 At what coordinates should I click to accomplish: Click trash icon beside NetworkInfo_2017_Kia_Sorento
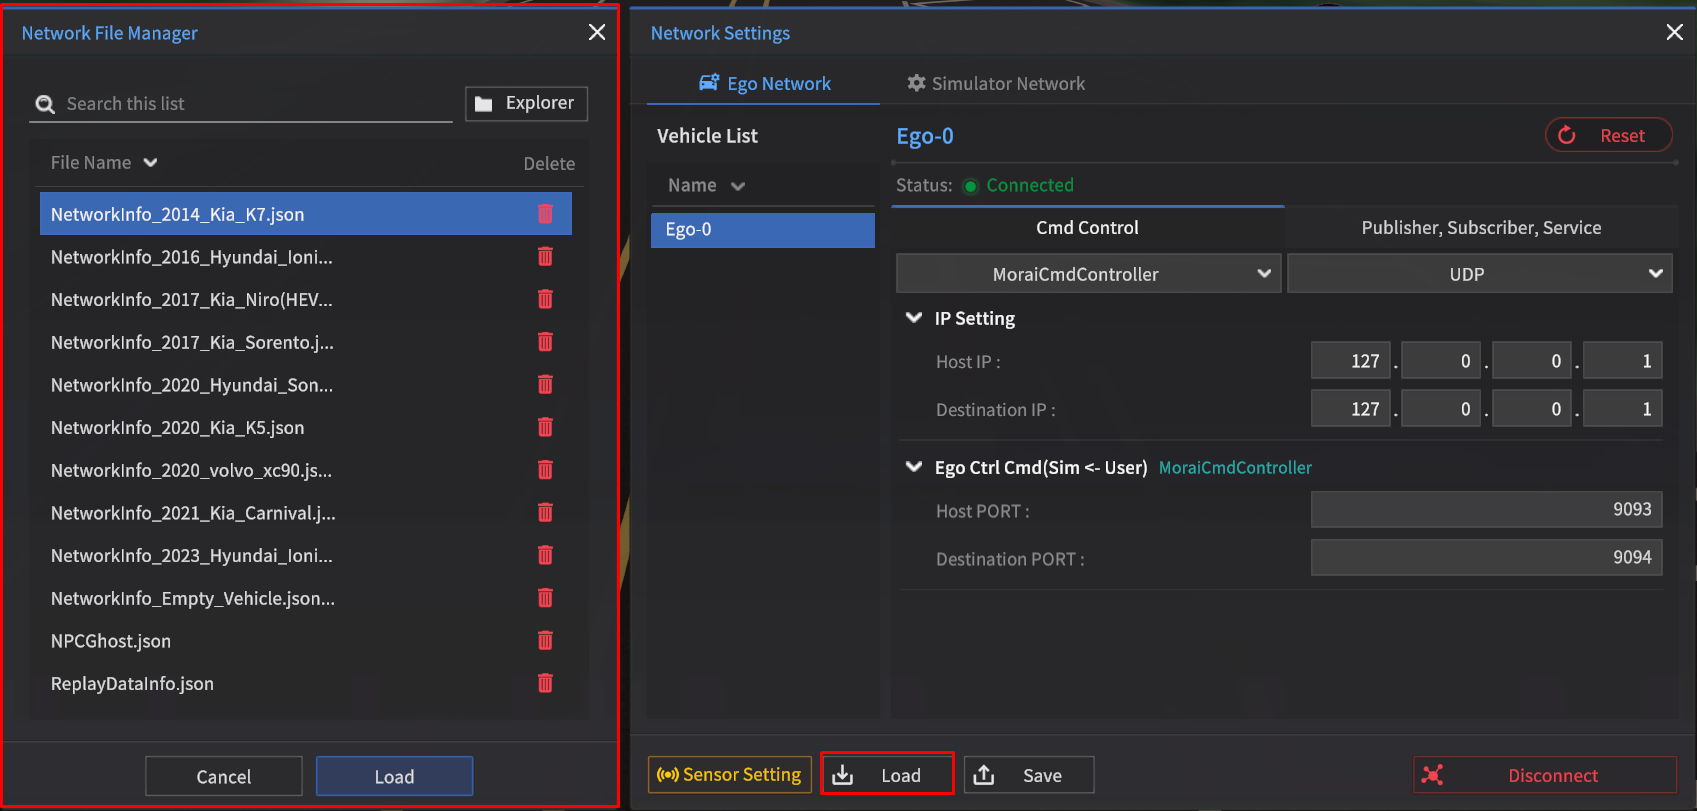(545, 342)
